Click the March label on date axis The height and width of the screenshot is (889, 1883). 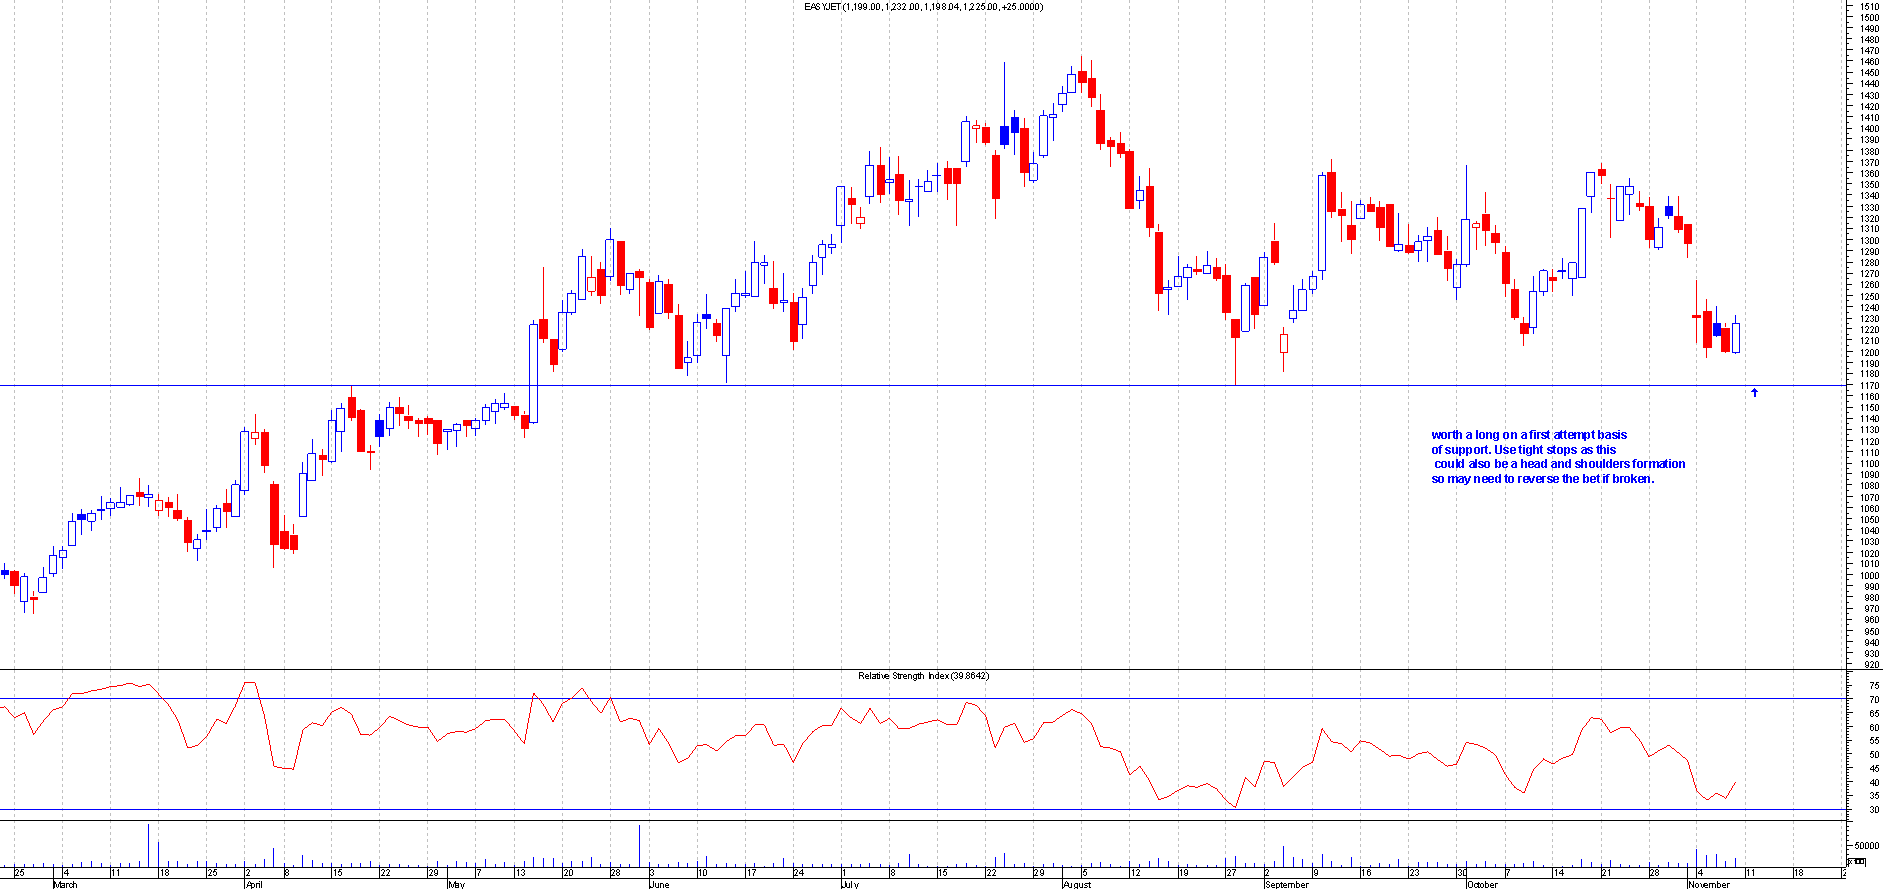pos(65,884)
